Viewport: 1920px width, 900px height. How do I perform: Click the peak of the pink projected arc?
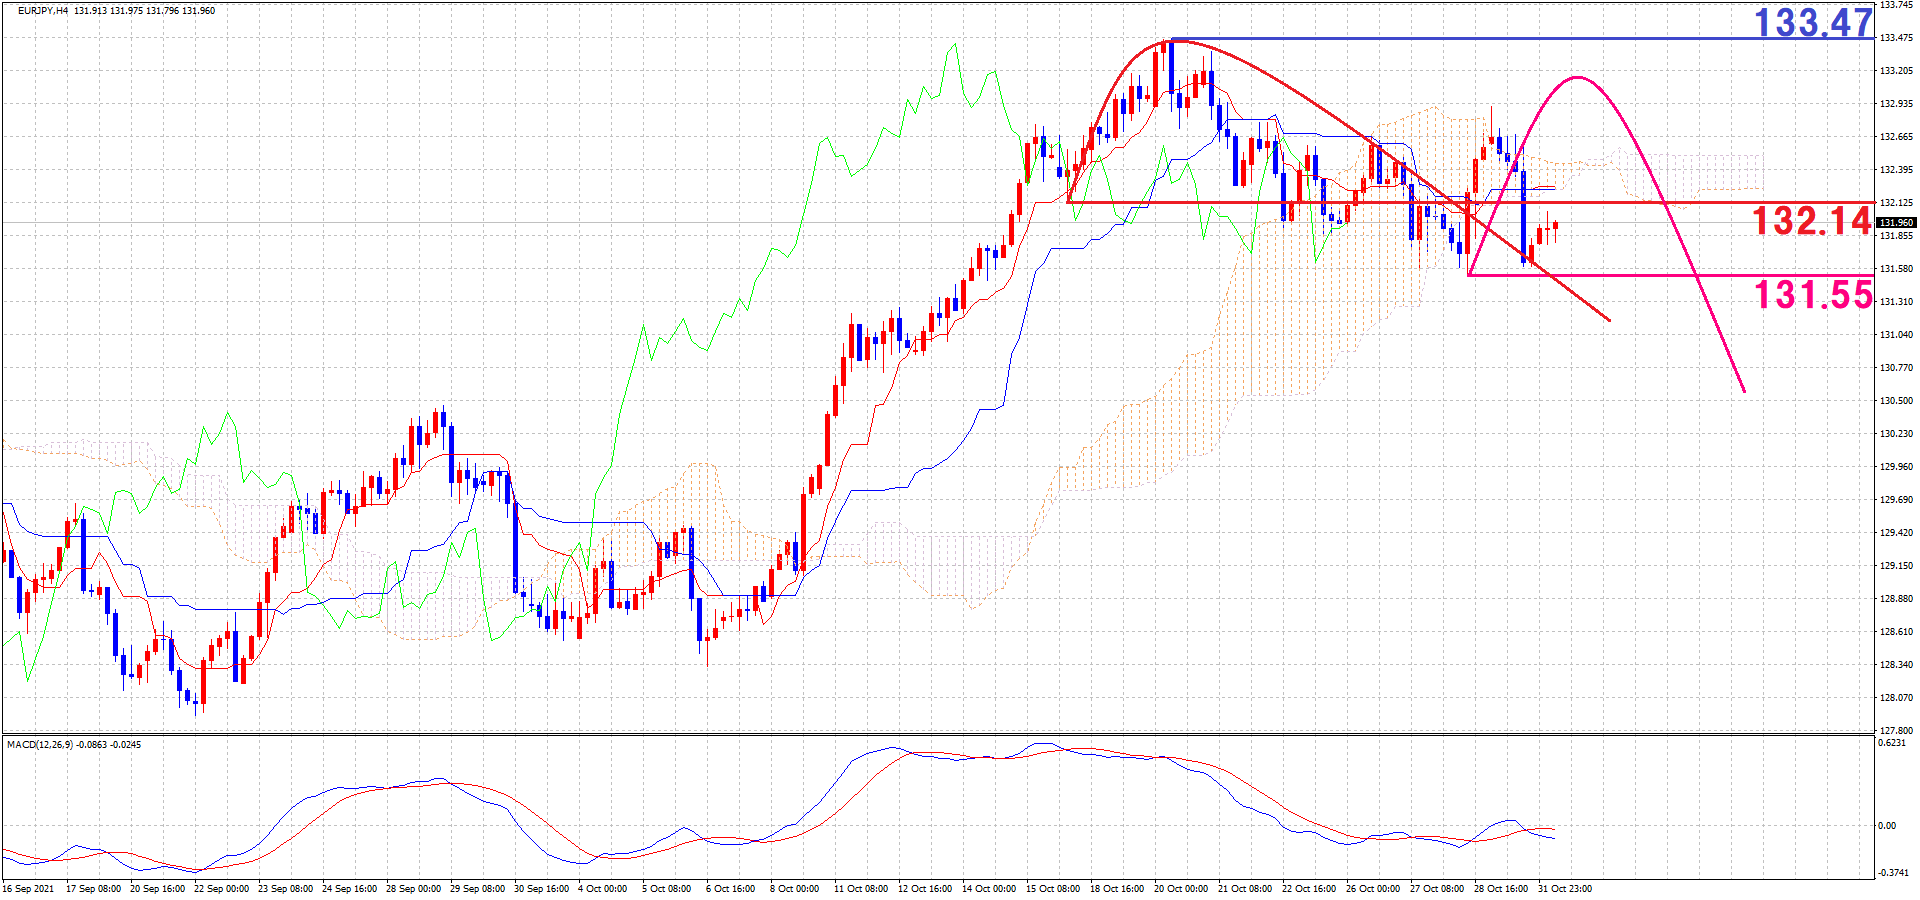point(1577,77)
